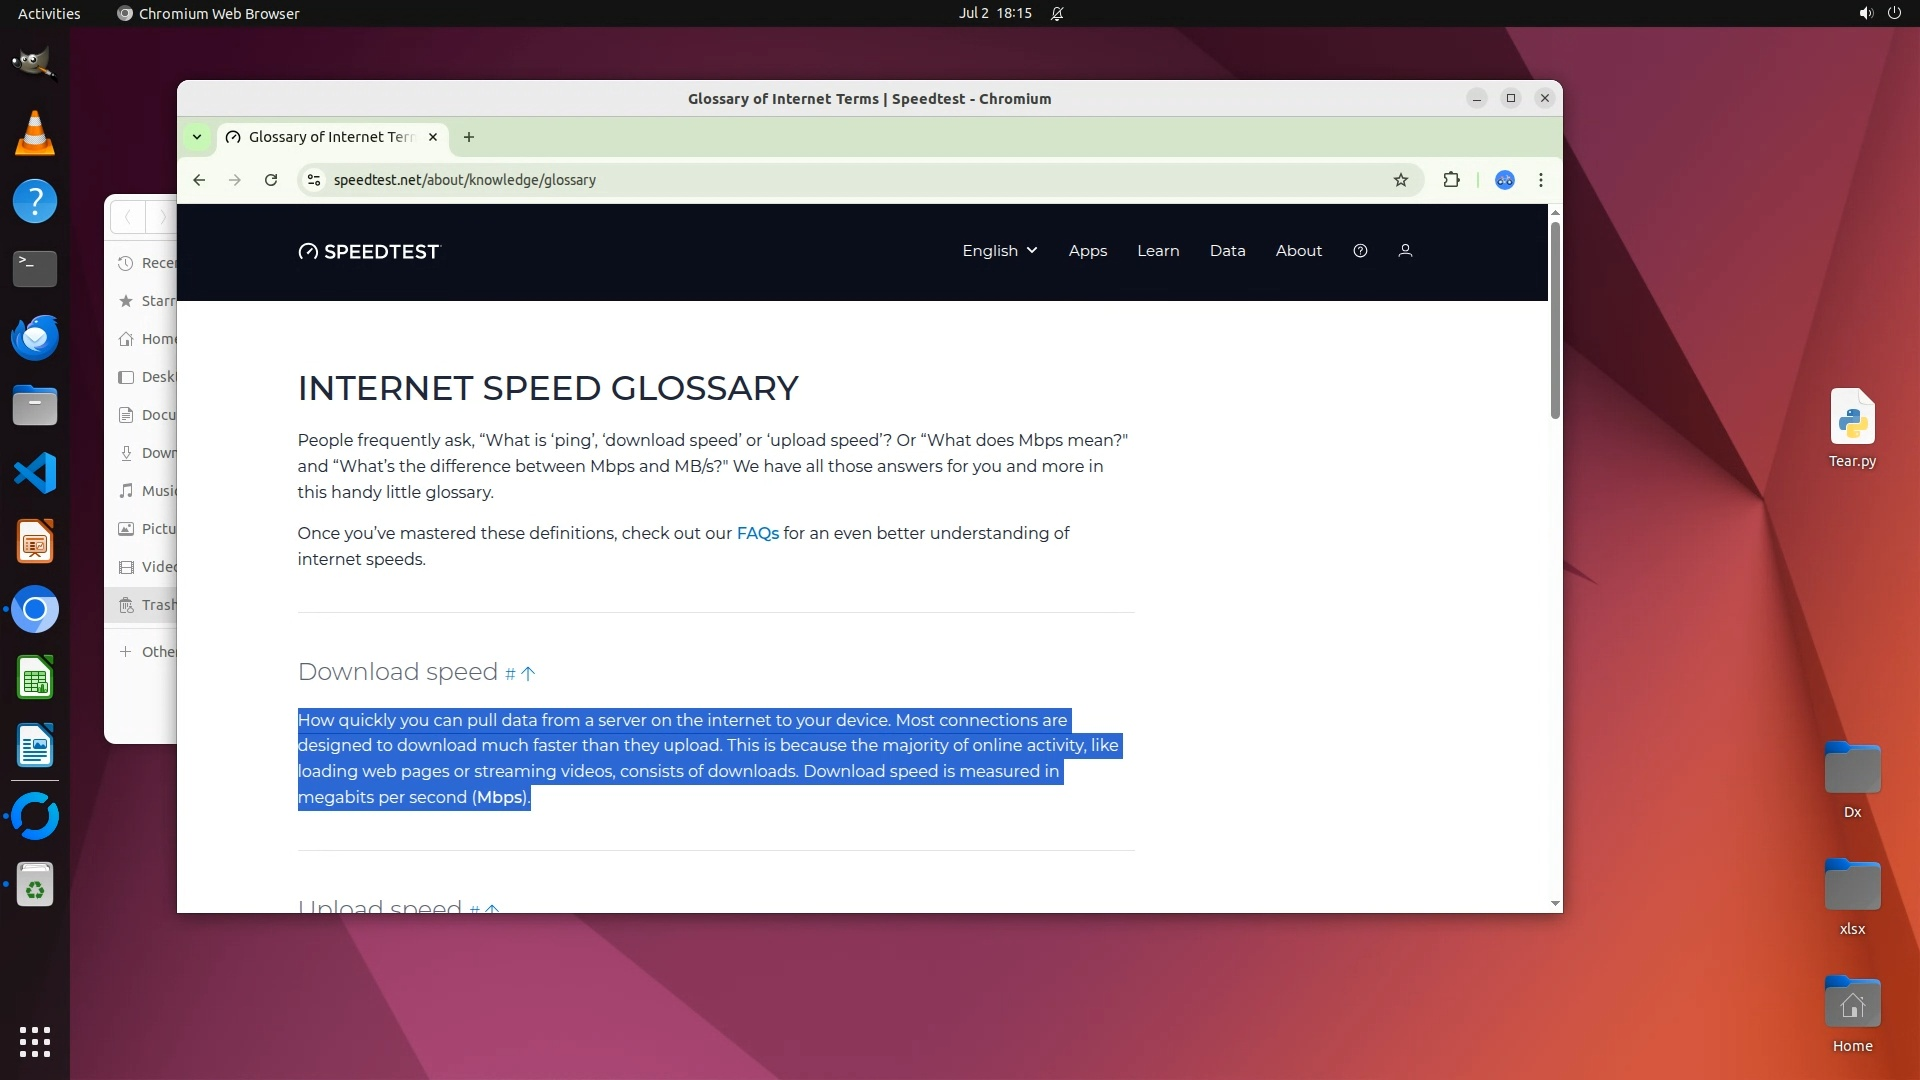Open a new tab with plus button
The width and height of the screenshot is (1920, 1080).
click(x=469, y=137)
